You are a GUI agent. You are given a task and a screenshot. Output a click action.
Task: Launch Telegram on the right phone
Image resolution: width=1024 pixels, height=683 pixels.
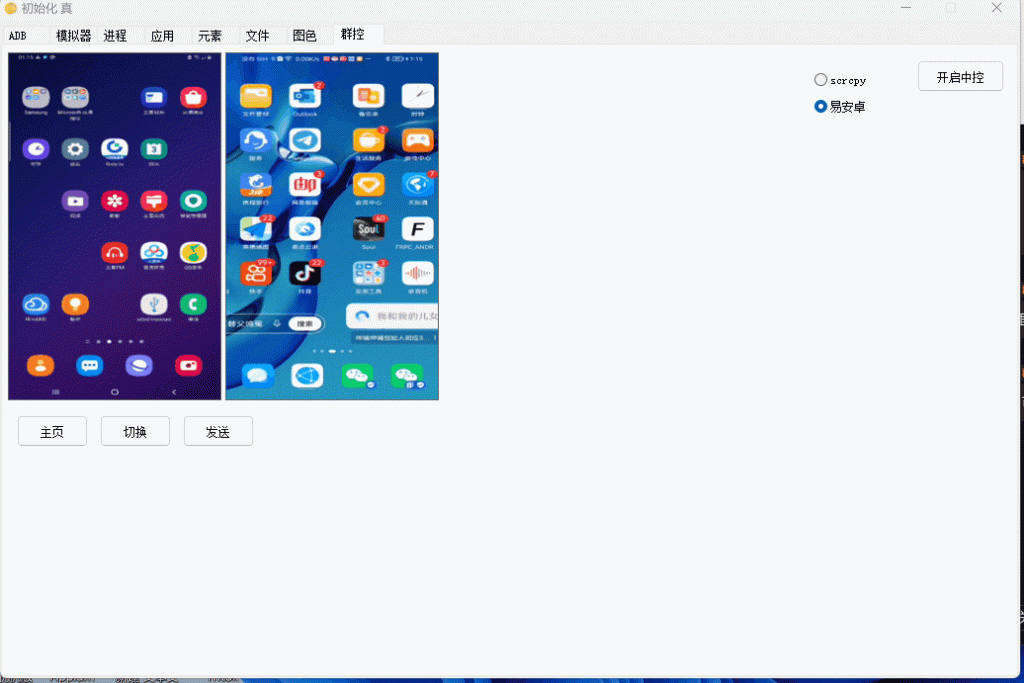[x=305, y=140]
